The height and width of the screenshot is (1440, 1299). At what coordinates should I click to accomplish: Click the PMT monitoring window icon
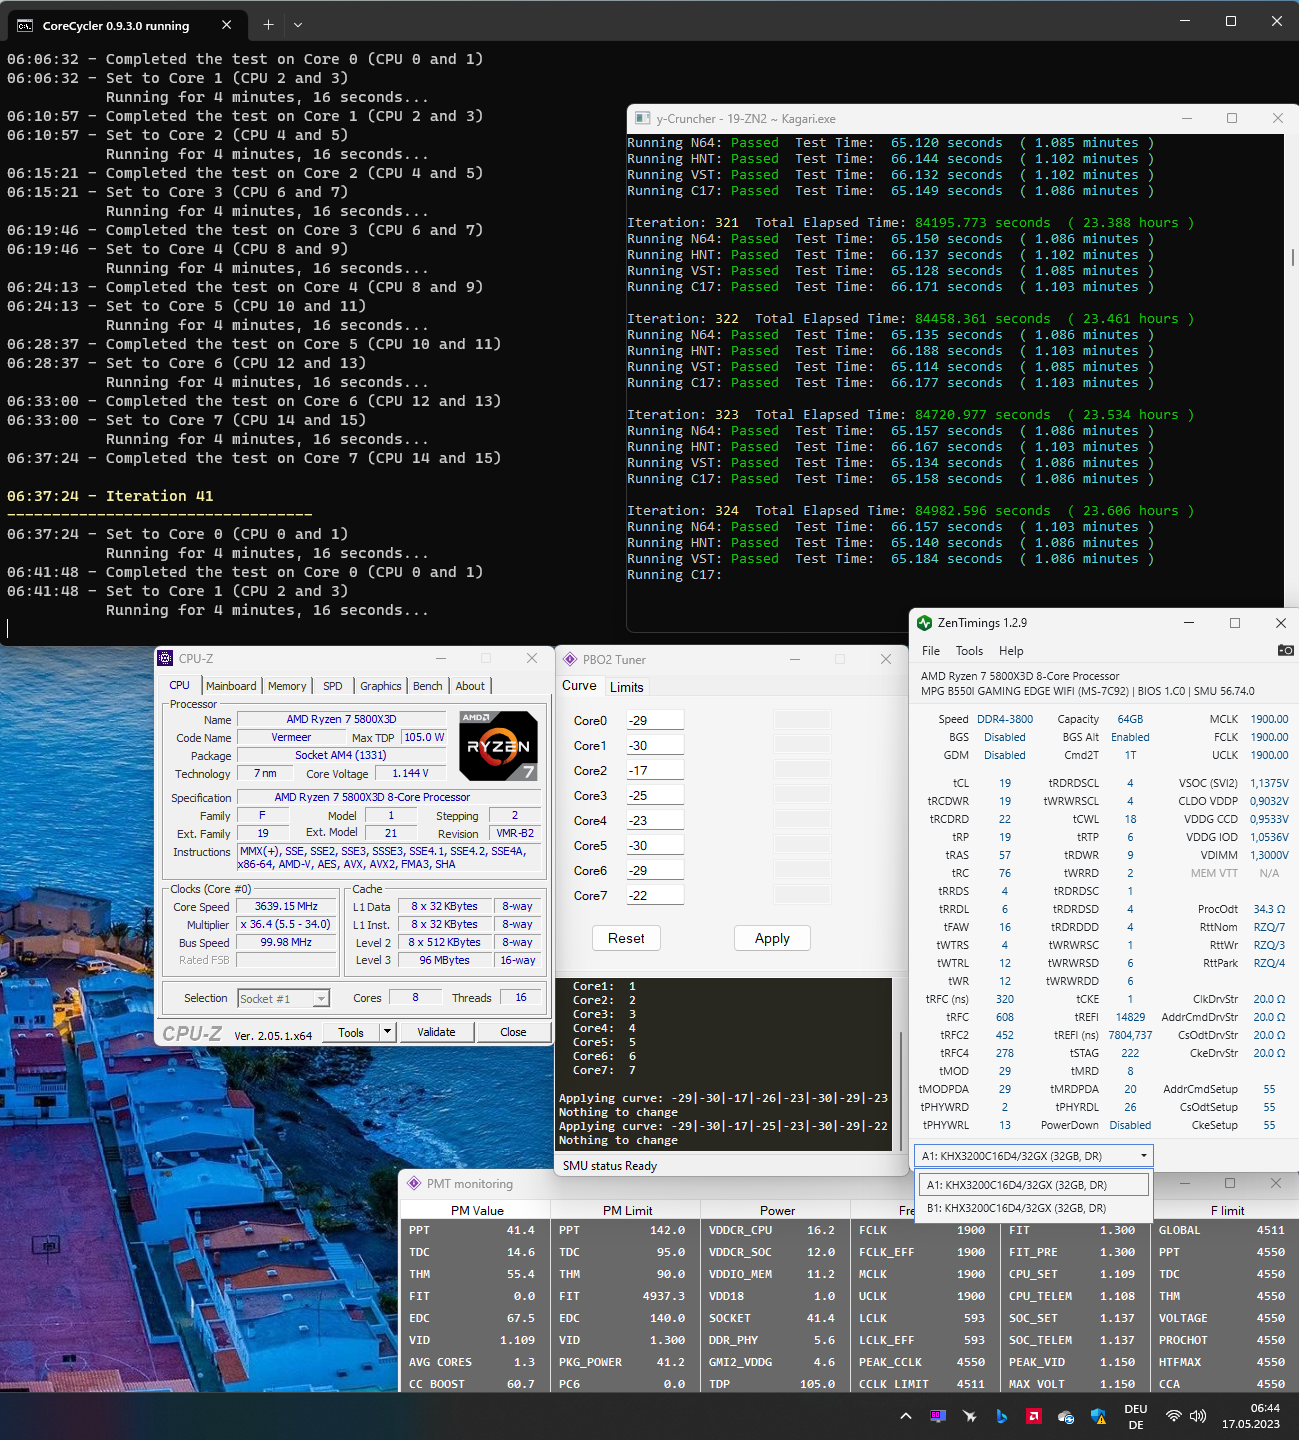click(x=414, y=1183)
